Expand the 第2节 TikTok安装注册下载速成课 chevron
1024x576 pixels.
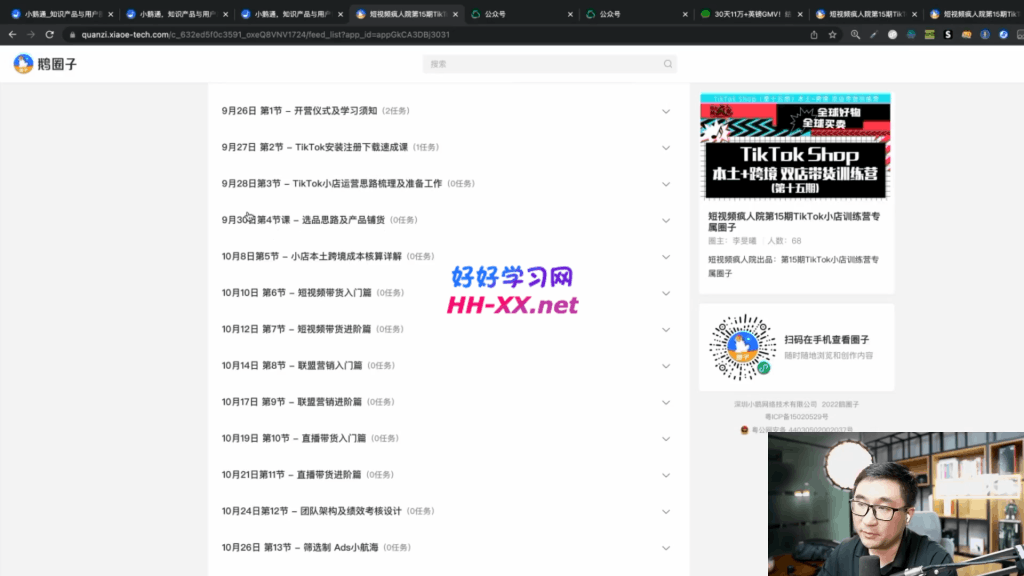pyautogui.click(x=665, y=148)
